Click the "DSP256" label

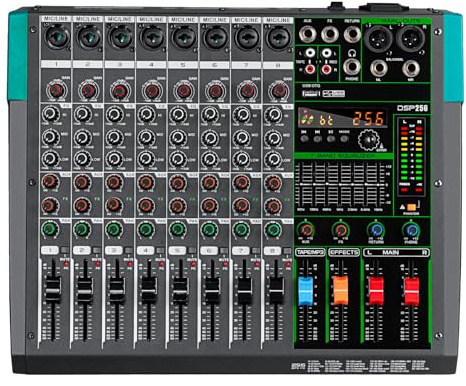pyautogui.click(x=412, y=108)
